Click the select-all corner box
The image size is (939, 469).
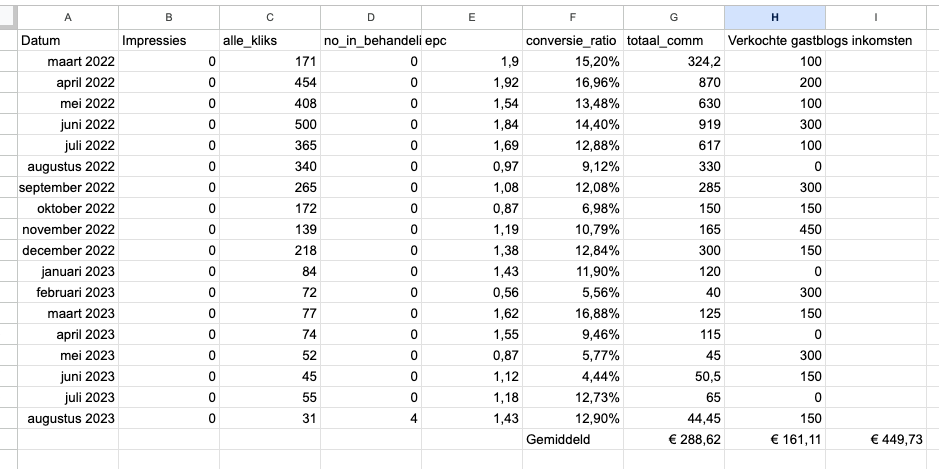point(8,17)
